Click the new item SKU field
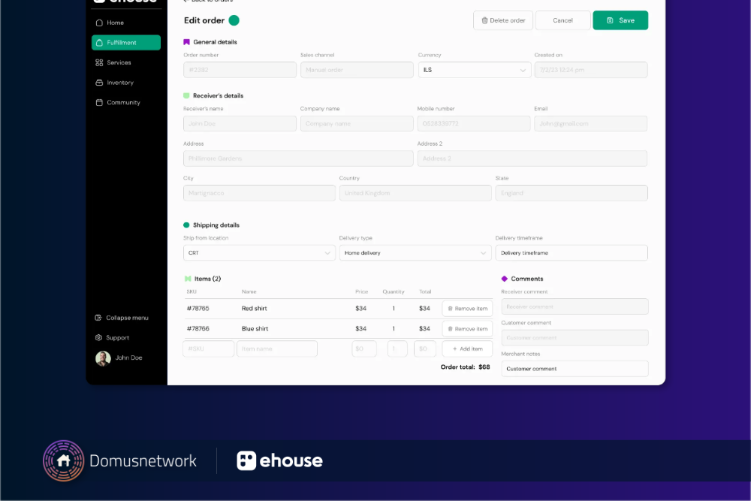Image resolution: width=751 pixels, height=501 pixels. pyautogui.click(x=208, y=349)
